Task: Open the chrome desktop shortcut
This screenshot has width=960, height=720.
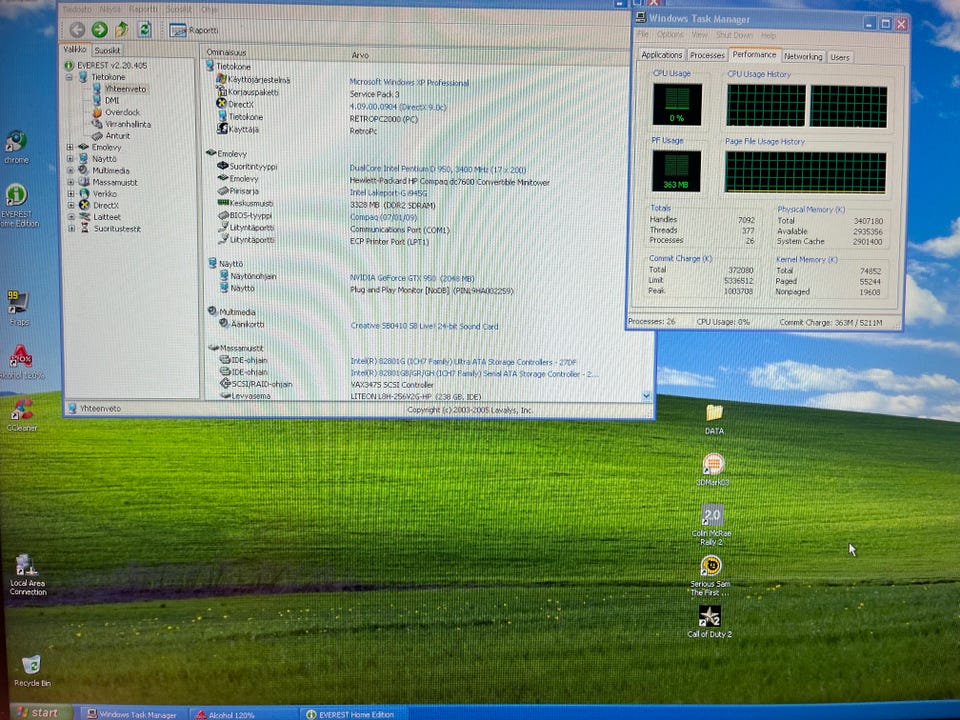Action: tap(17, 147)
